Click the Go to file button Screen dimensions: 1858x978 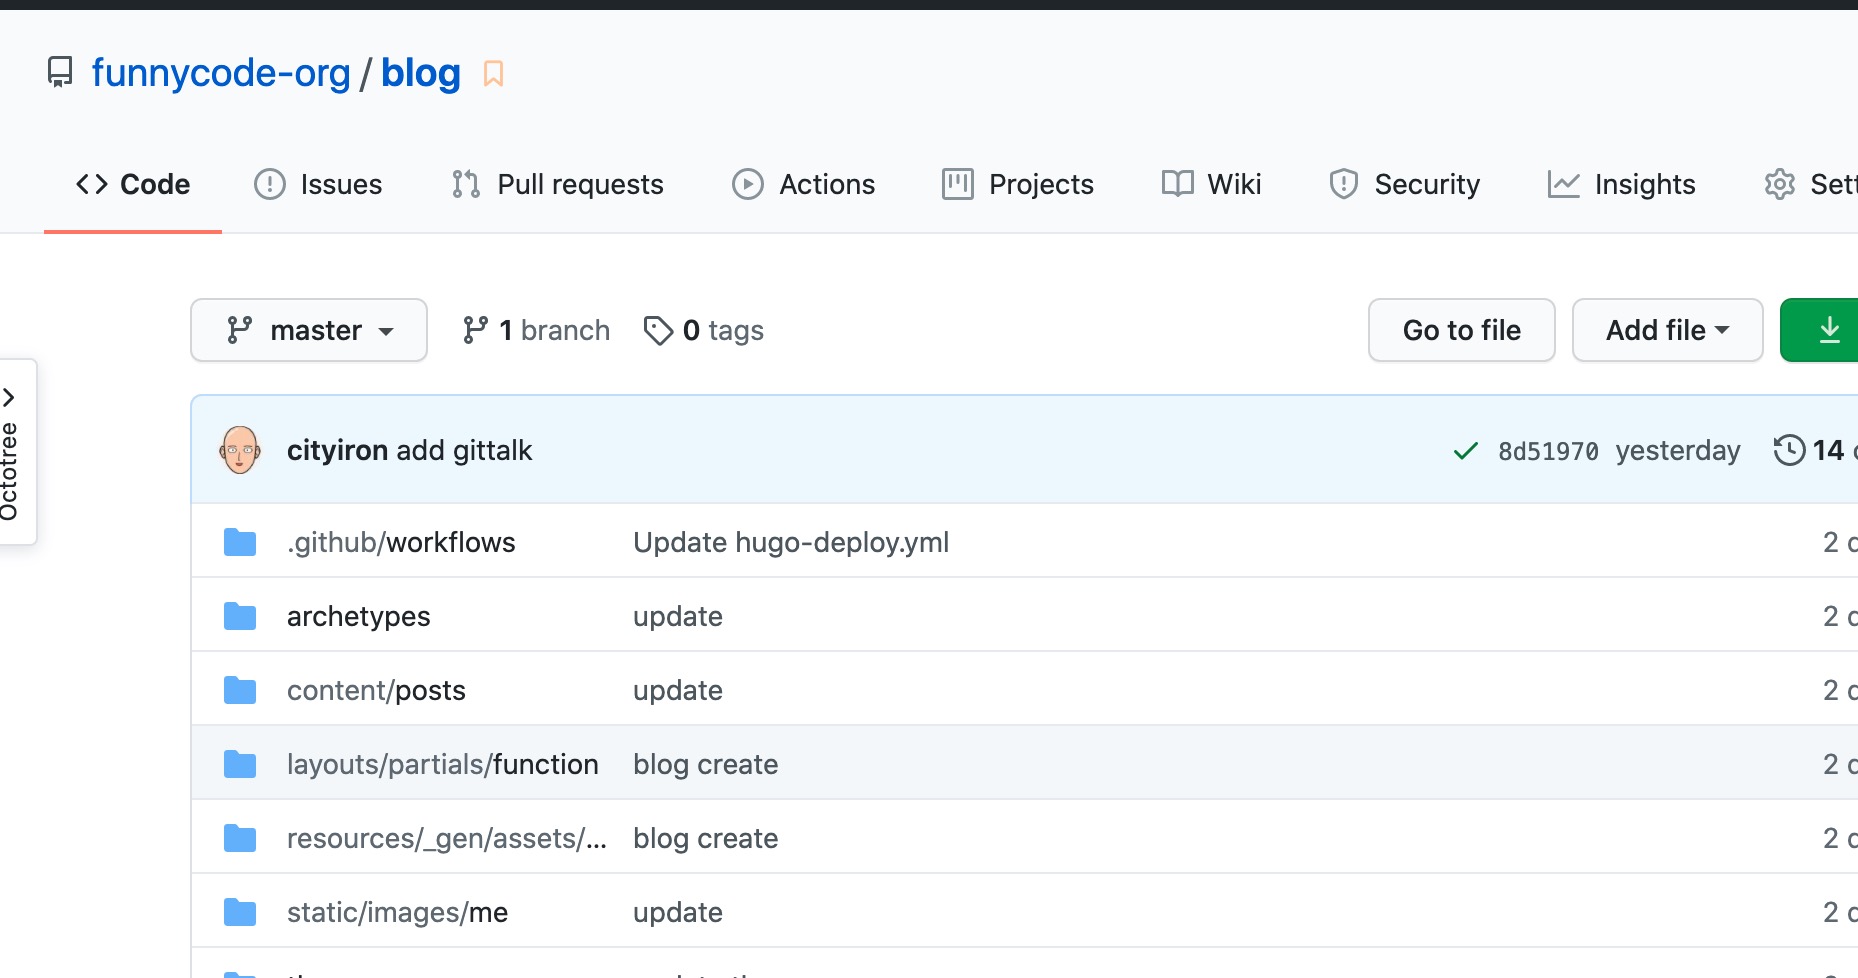tap(1461, 330)
